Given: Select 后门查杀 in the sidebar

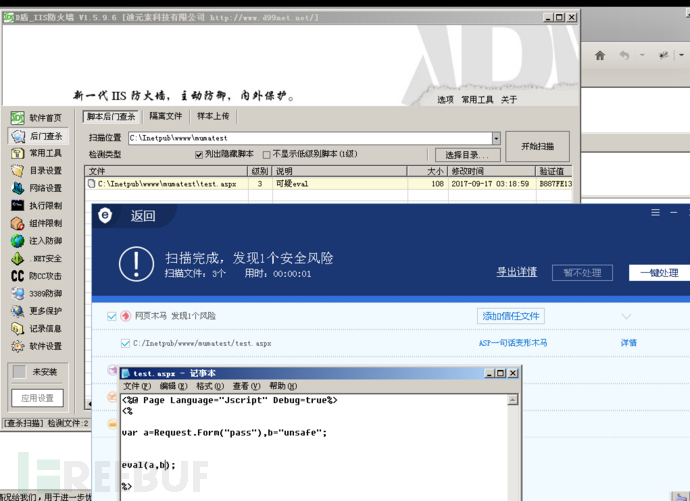Looking at the screenshot, I should 37,136.
